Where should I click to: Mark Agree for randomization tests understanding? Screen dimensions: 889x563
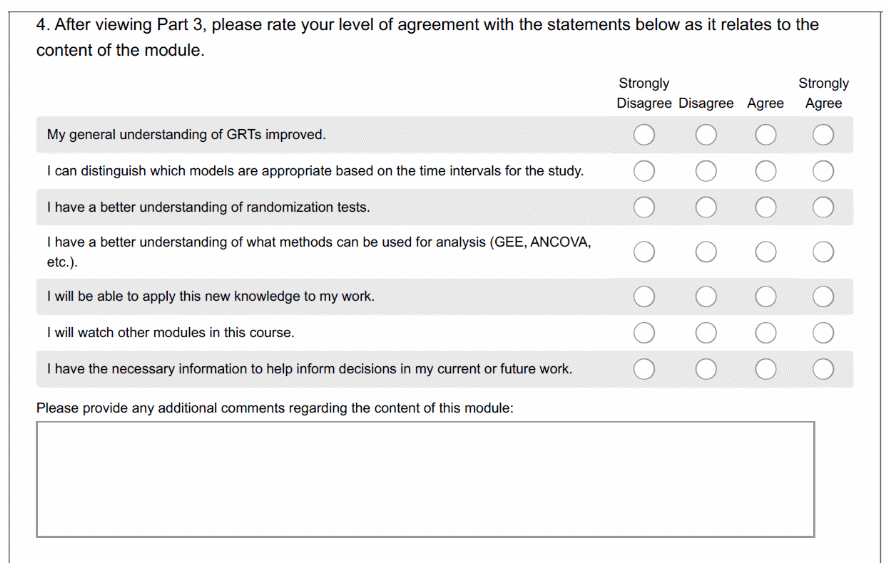765,208
